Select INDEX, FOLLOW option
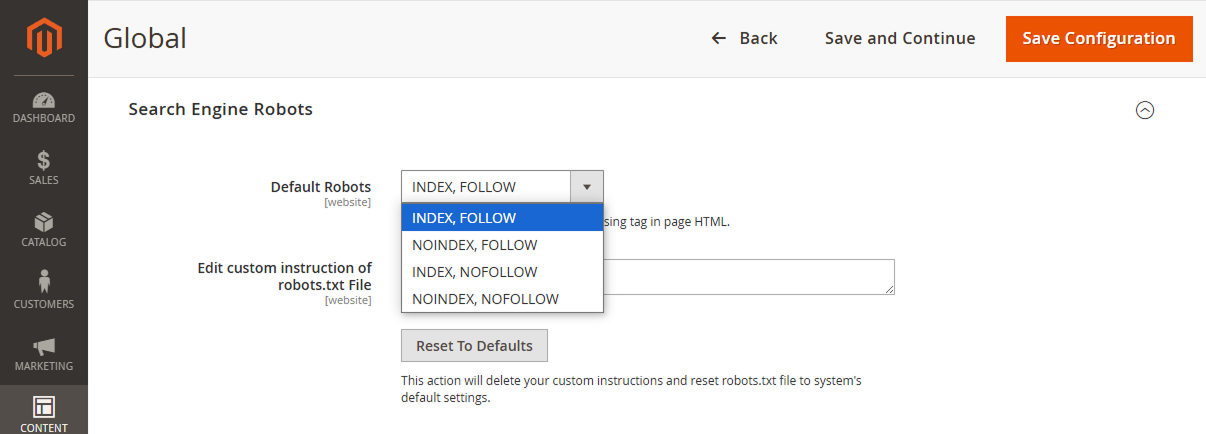 click(x=502, y=218)
